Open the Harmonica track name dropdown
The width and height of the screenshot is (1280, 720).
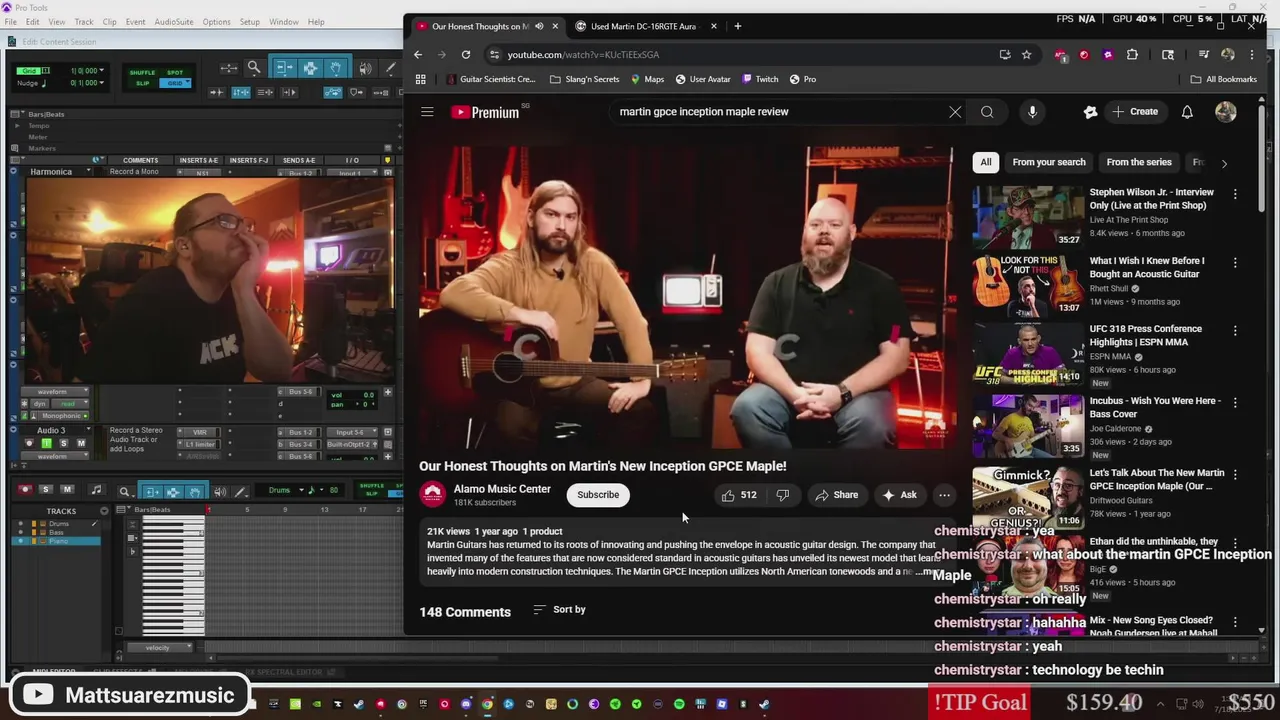point(88,172)
